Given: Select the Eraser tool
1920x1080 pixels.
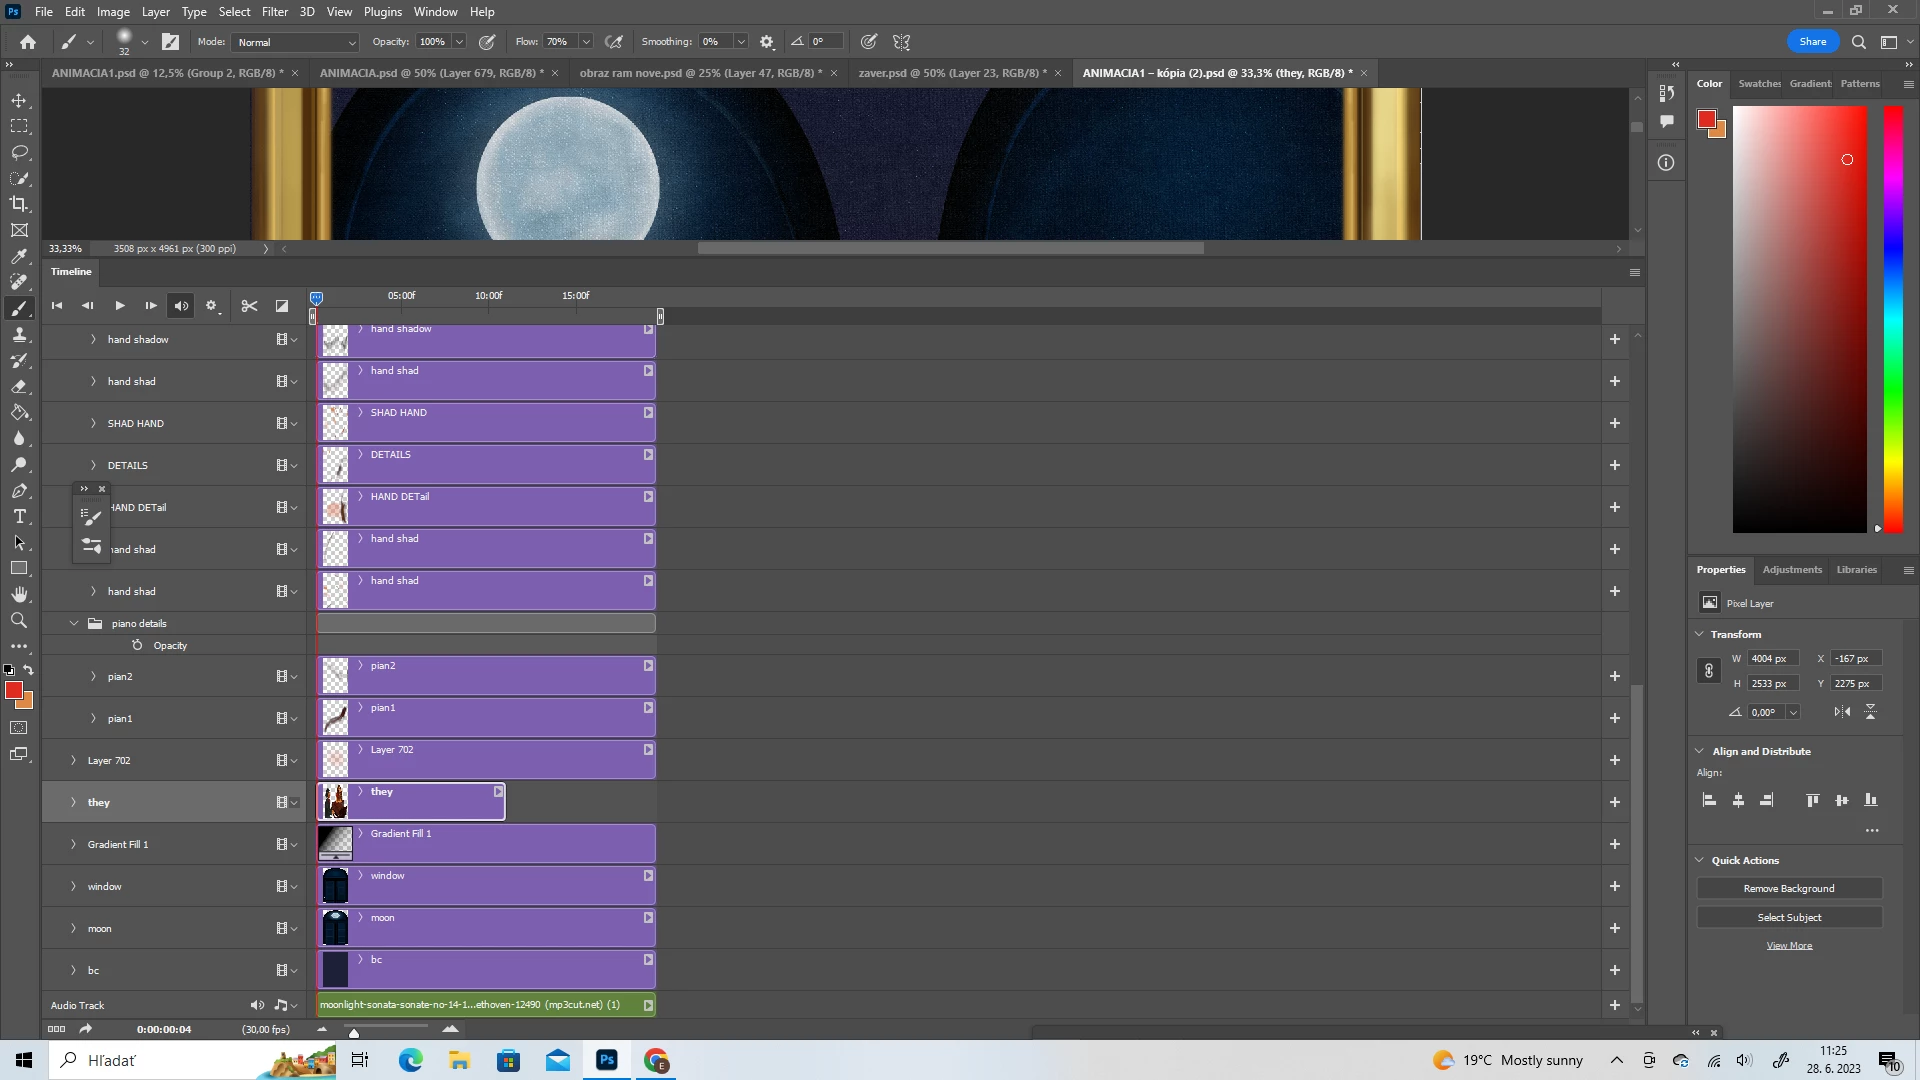Looking at the screenshot, I should pyautogui.click(x=19, y=387).
